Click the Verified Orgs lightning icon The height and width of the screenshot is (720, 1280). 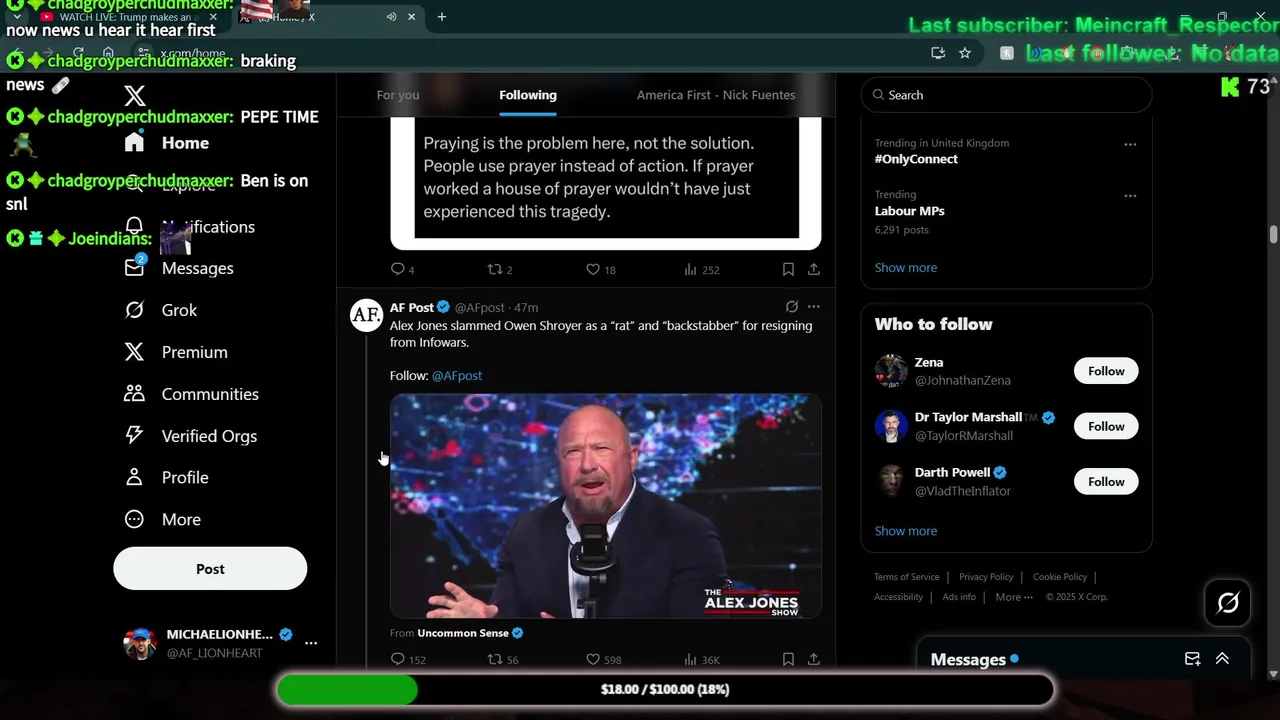pyautogui.click(x=134, y=436)
